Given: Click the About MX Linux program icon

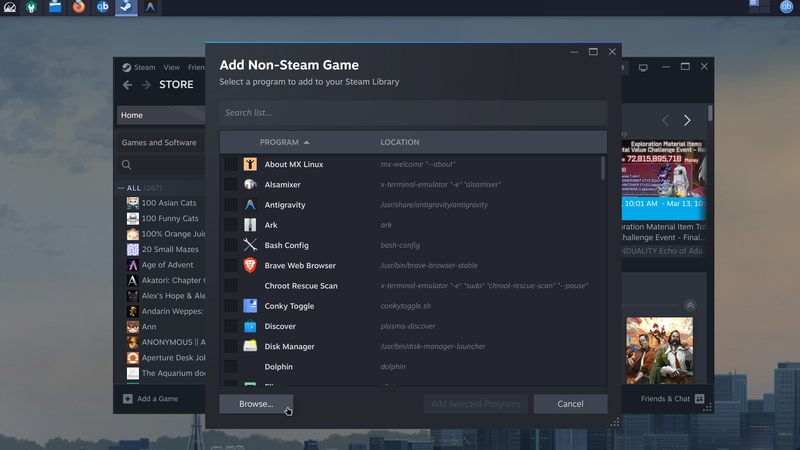Looking at the screenshot, I should (250, 164).
